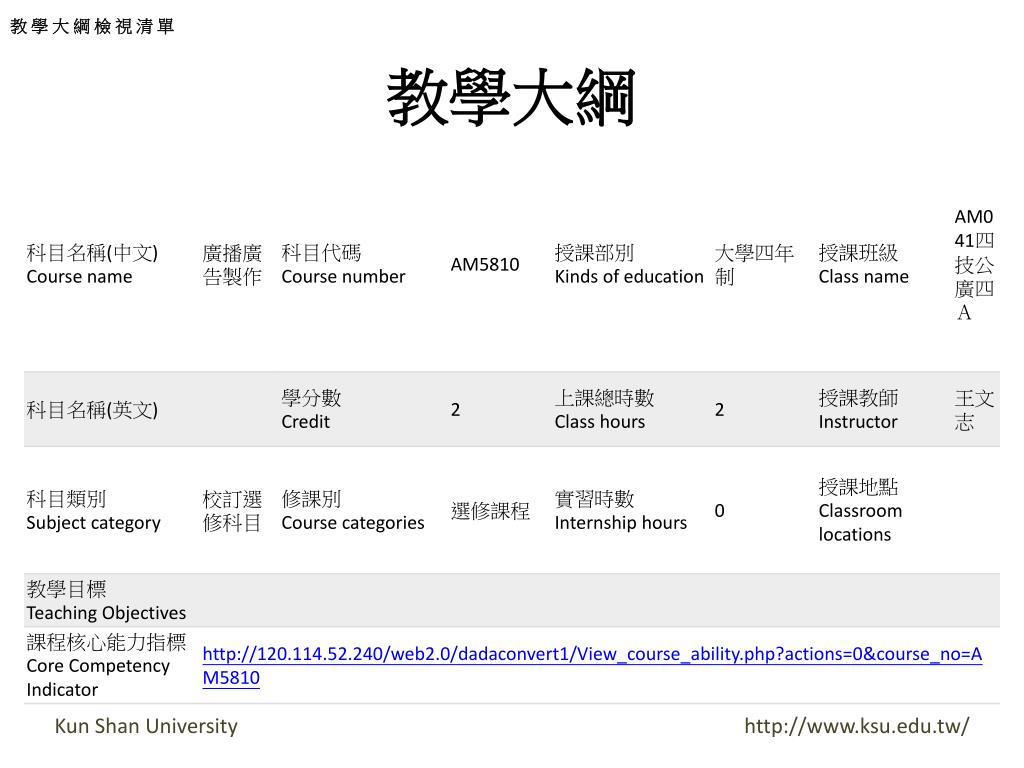Click the Instructor label
Screen dimensions: 1024x768
pyautogui.click(x=858, y=410)
